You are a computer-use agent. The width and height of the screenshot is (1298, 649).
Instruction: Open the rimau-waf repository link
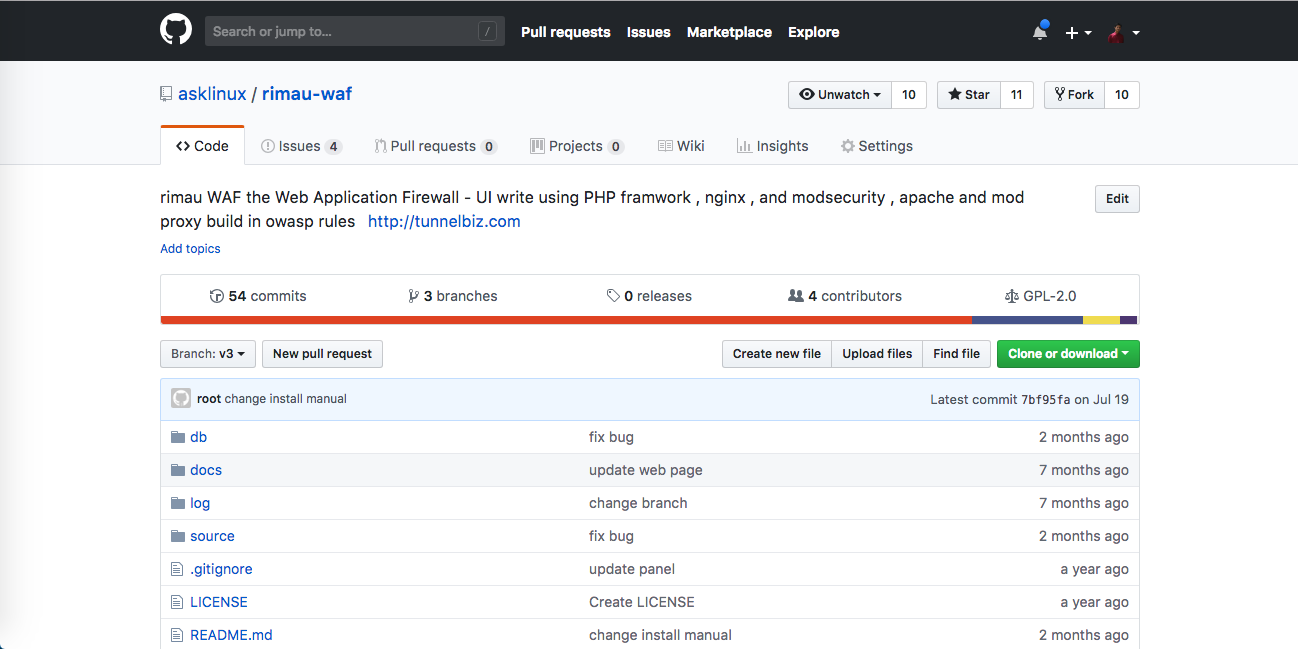[x=307, y=94]
